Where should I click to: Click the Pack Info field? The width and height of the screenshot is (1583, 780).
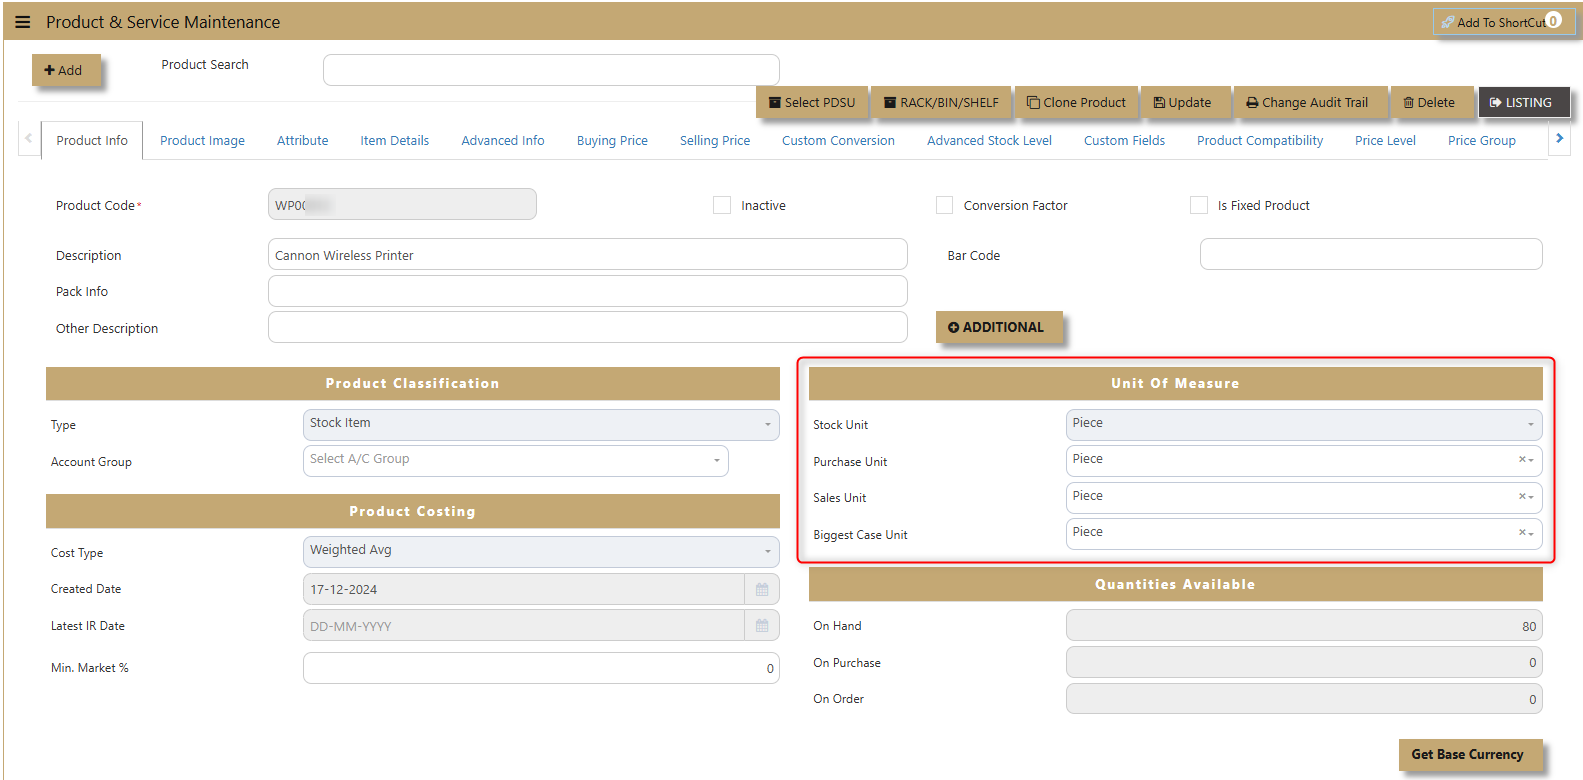[x=588, y=291]
